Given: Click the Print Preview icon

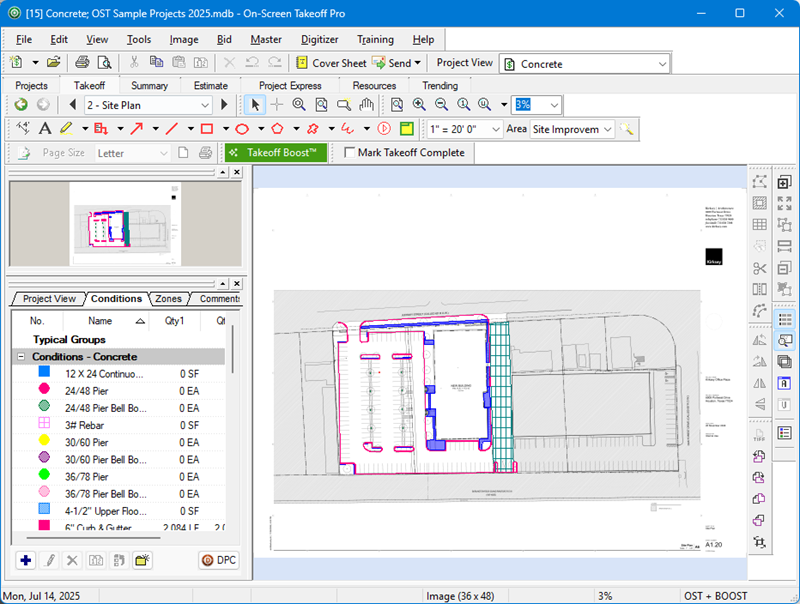Looking at the screenshot, I should coord(105,62).
